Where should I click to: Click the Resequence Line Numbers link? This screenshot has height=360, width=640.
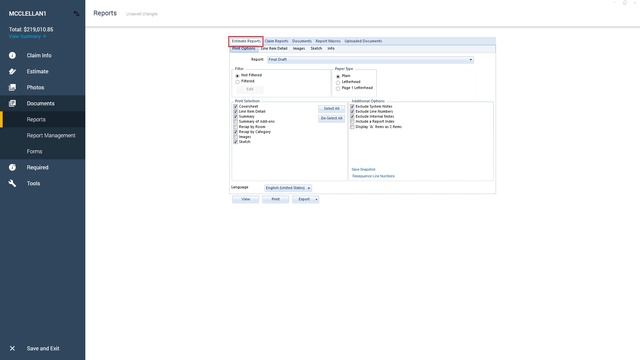click(x=373, y=176)
